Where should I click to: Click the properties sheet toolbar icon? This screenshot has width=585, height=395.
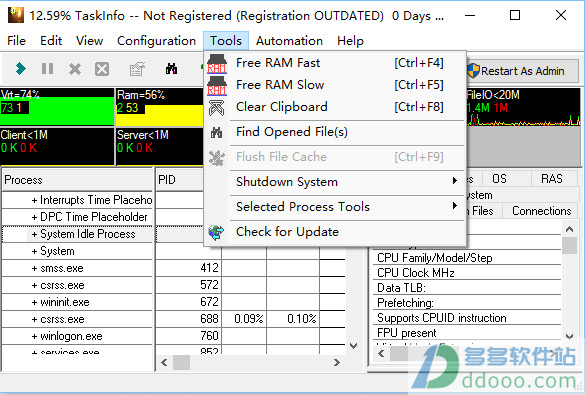point(137,69)
